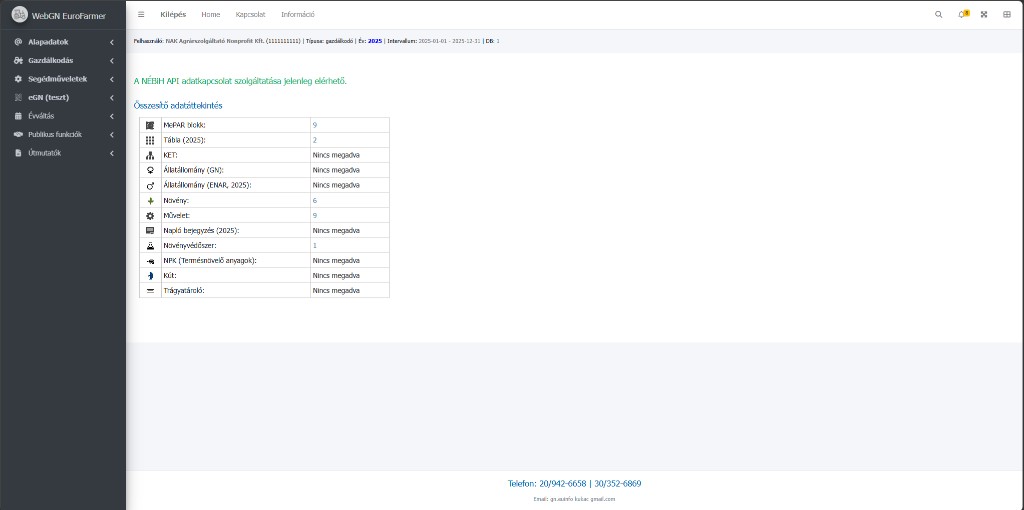
Task: Click the Felhasználó NAK Agrárszolgáltató text
Action: [217, 41]
